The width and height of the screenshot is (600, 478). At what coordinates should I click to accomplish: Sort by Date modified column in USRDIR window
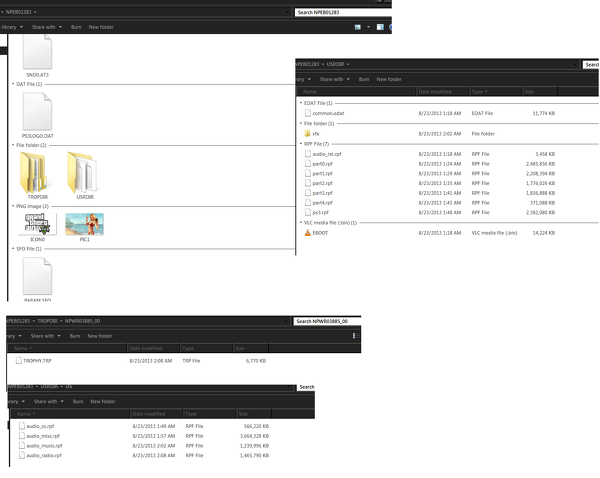(x=440, y=91)
